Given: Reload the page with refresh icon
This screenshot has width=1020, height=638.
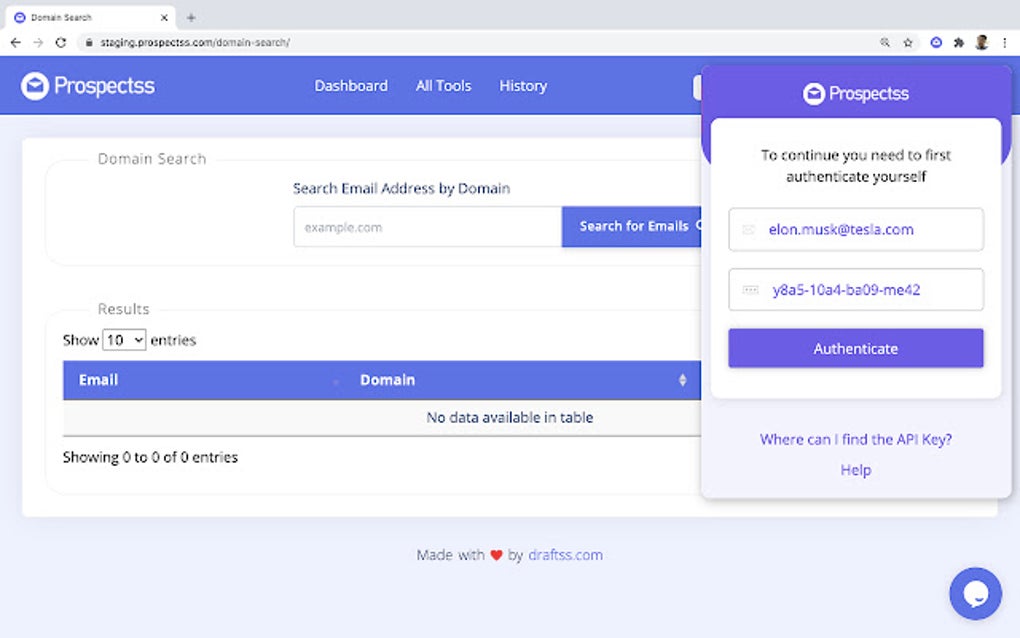Looking at the screenshot, I should [61, 43].
